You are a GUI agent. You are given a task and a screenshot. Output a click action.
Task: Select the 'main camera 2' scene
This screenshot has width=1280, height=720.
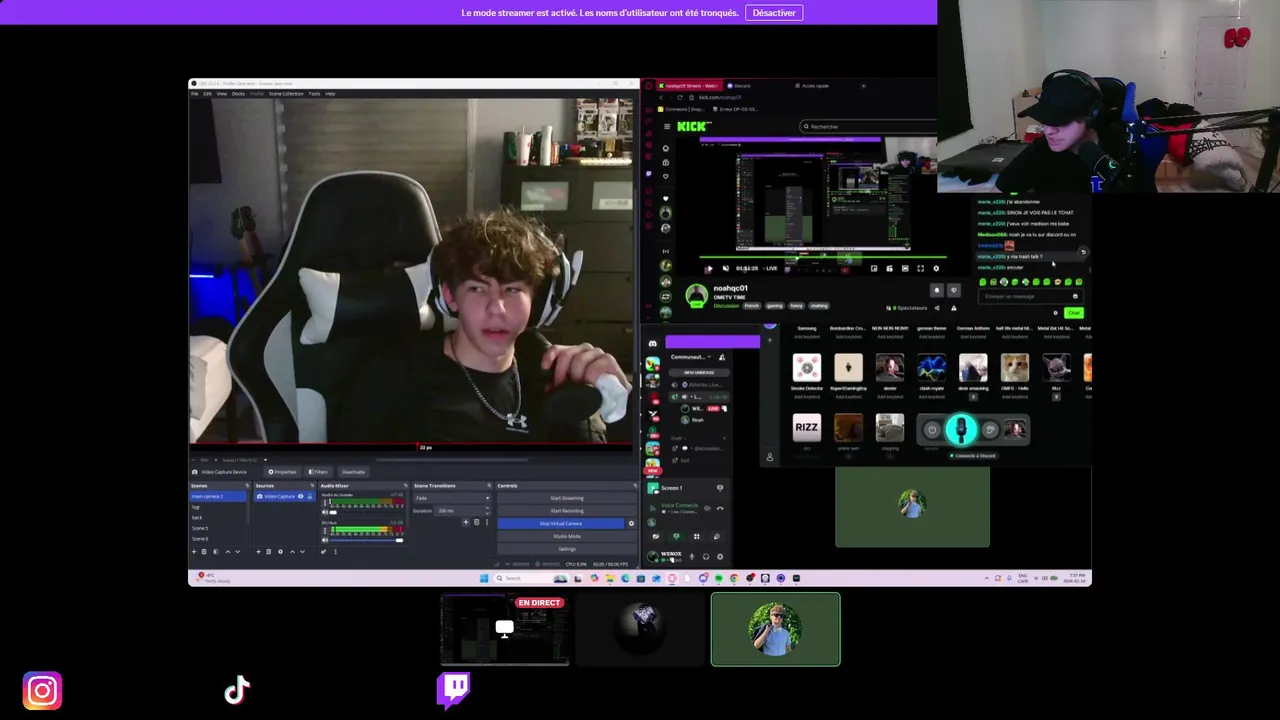(x=219, y=496)
